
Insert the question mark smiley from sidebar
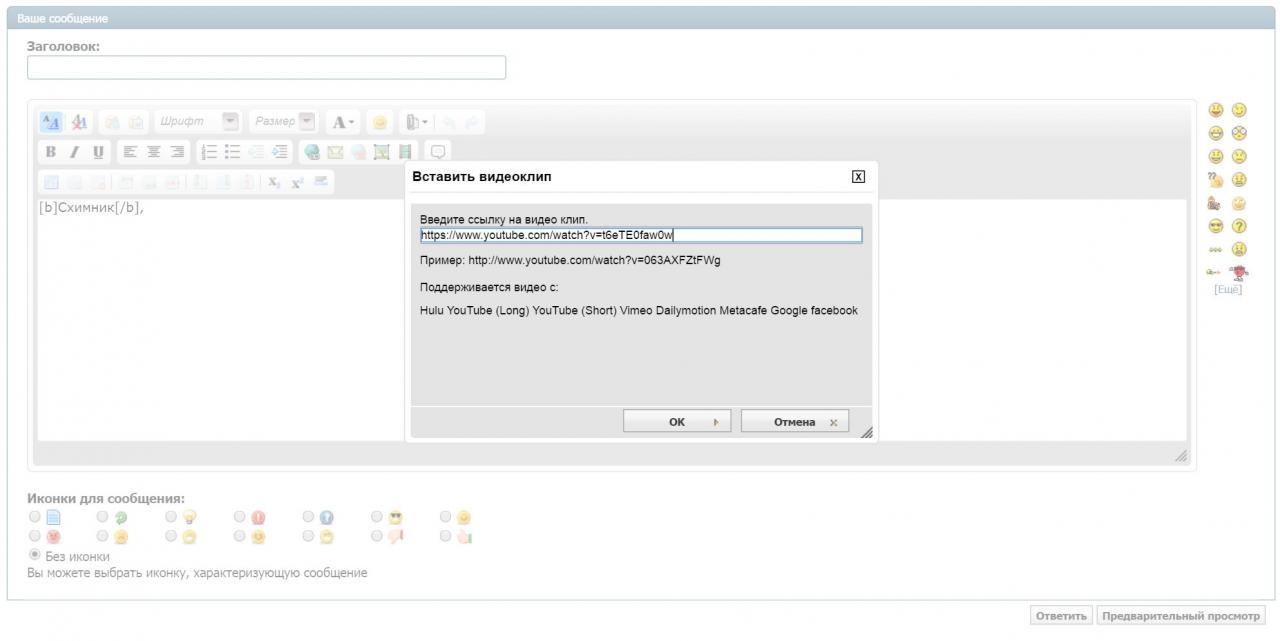click(x=1239, y=226)
